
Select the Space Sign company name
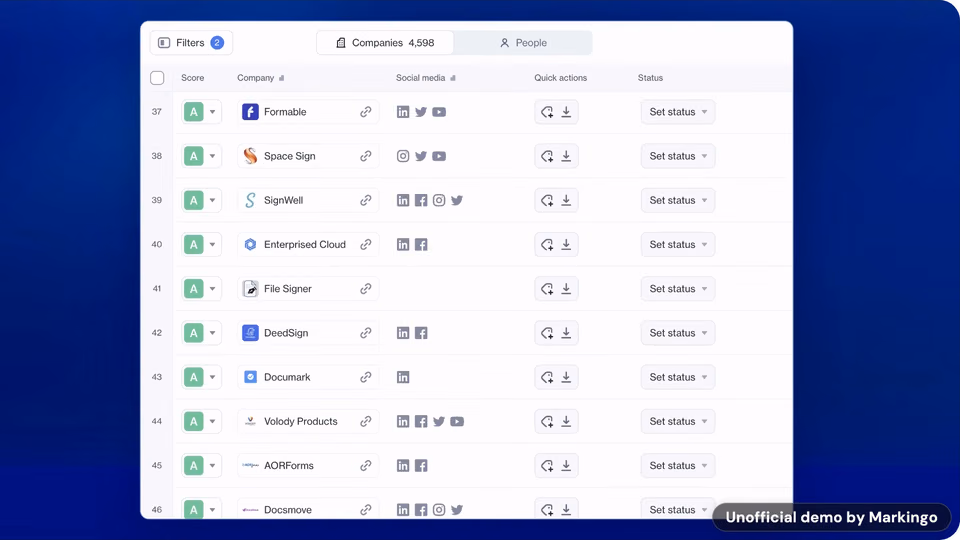tap(290, 156)
